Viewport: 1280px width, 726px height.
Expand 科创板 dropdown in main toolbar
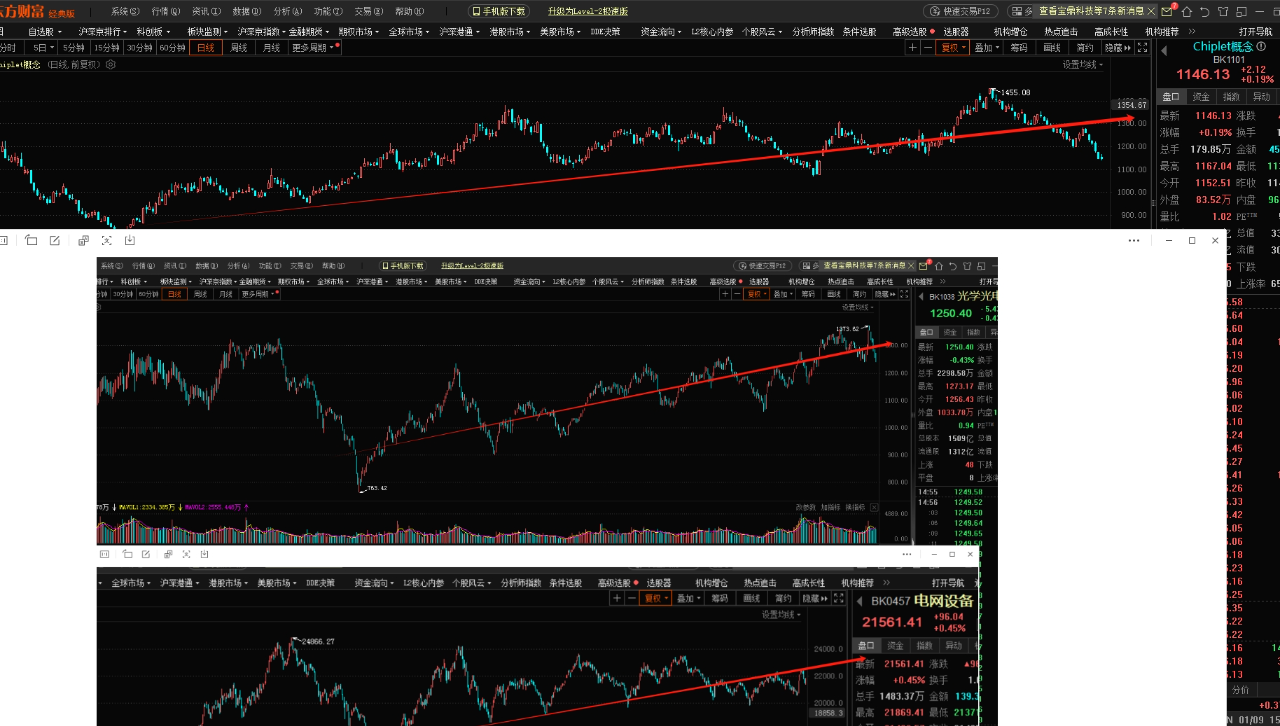[x=156, y=31]
